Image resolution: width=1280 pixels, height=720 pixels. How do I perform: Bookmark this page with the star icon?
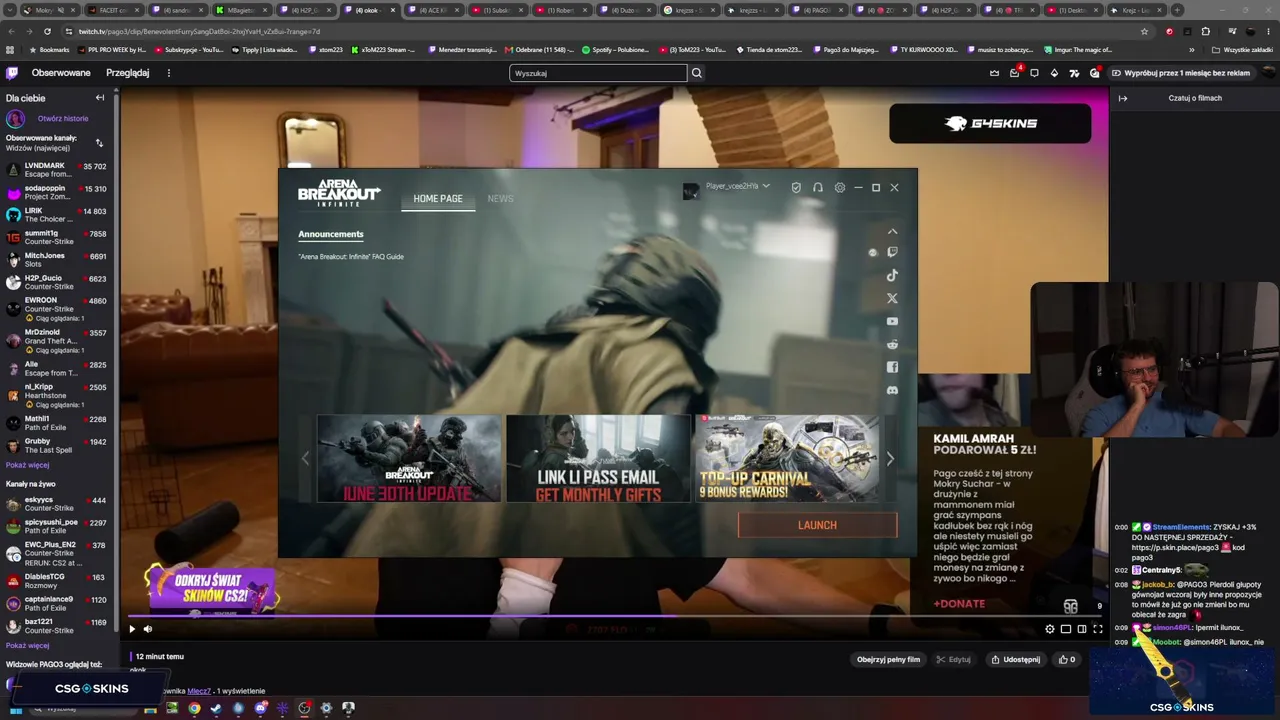(x=1145, y=31)
